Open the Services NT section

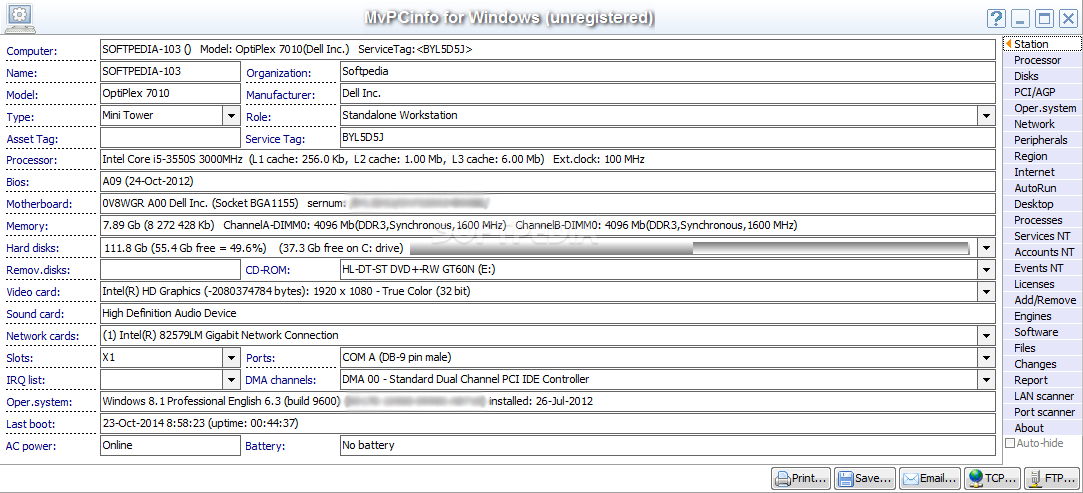coord(1042,236)
